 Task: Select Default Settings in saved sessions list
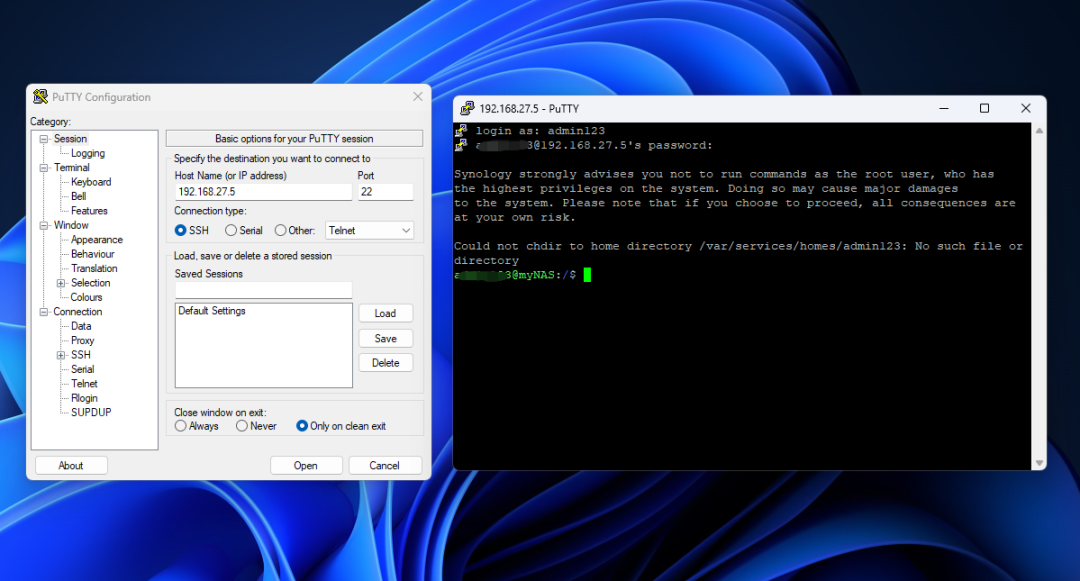pos(212,311)
